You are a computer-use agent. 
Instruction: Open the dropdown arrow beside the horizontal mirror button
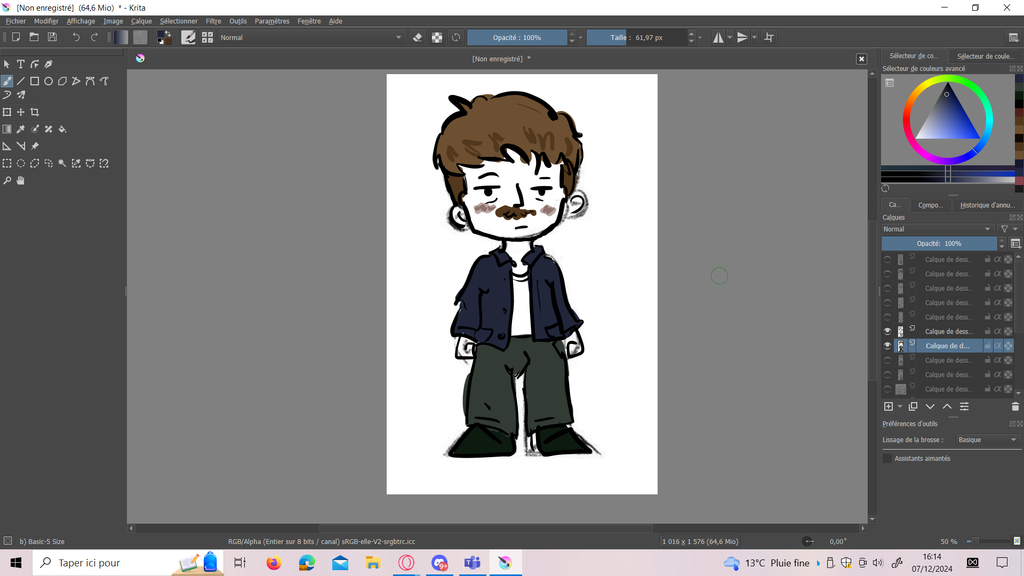(729, 37)
